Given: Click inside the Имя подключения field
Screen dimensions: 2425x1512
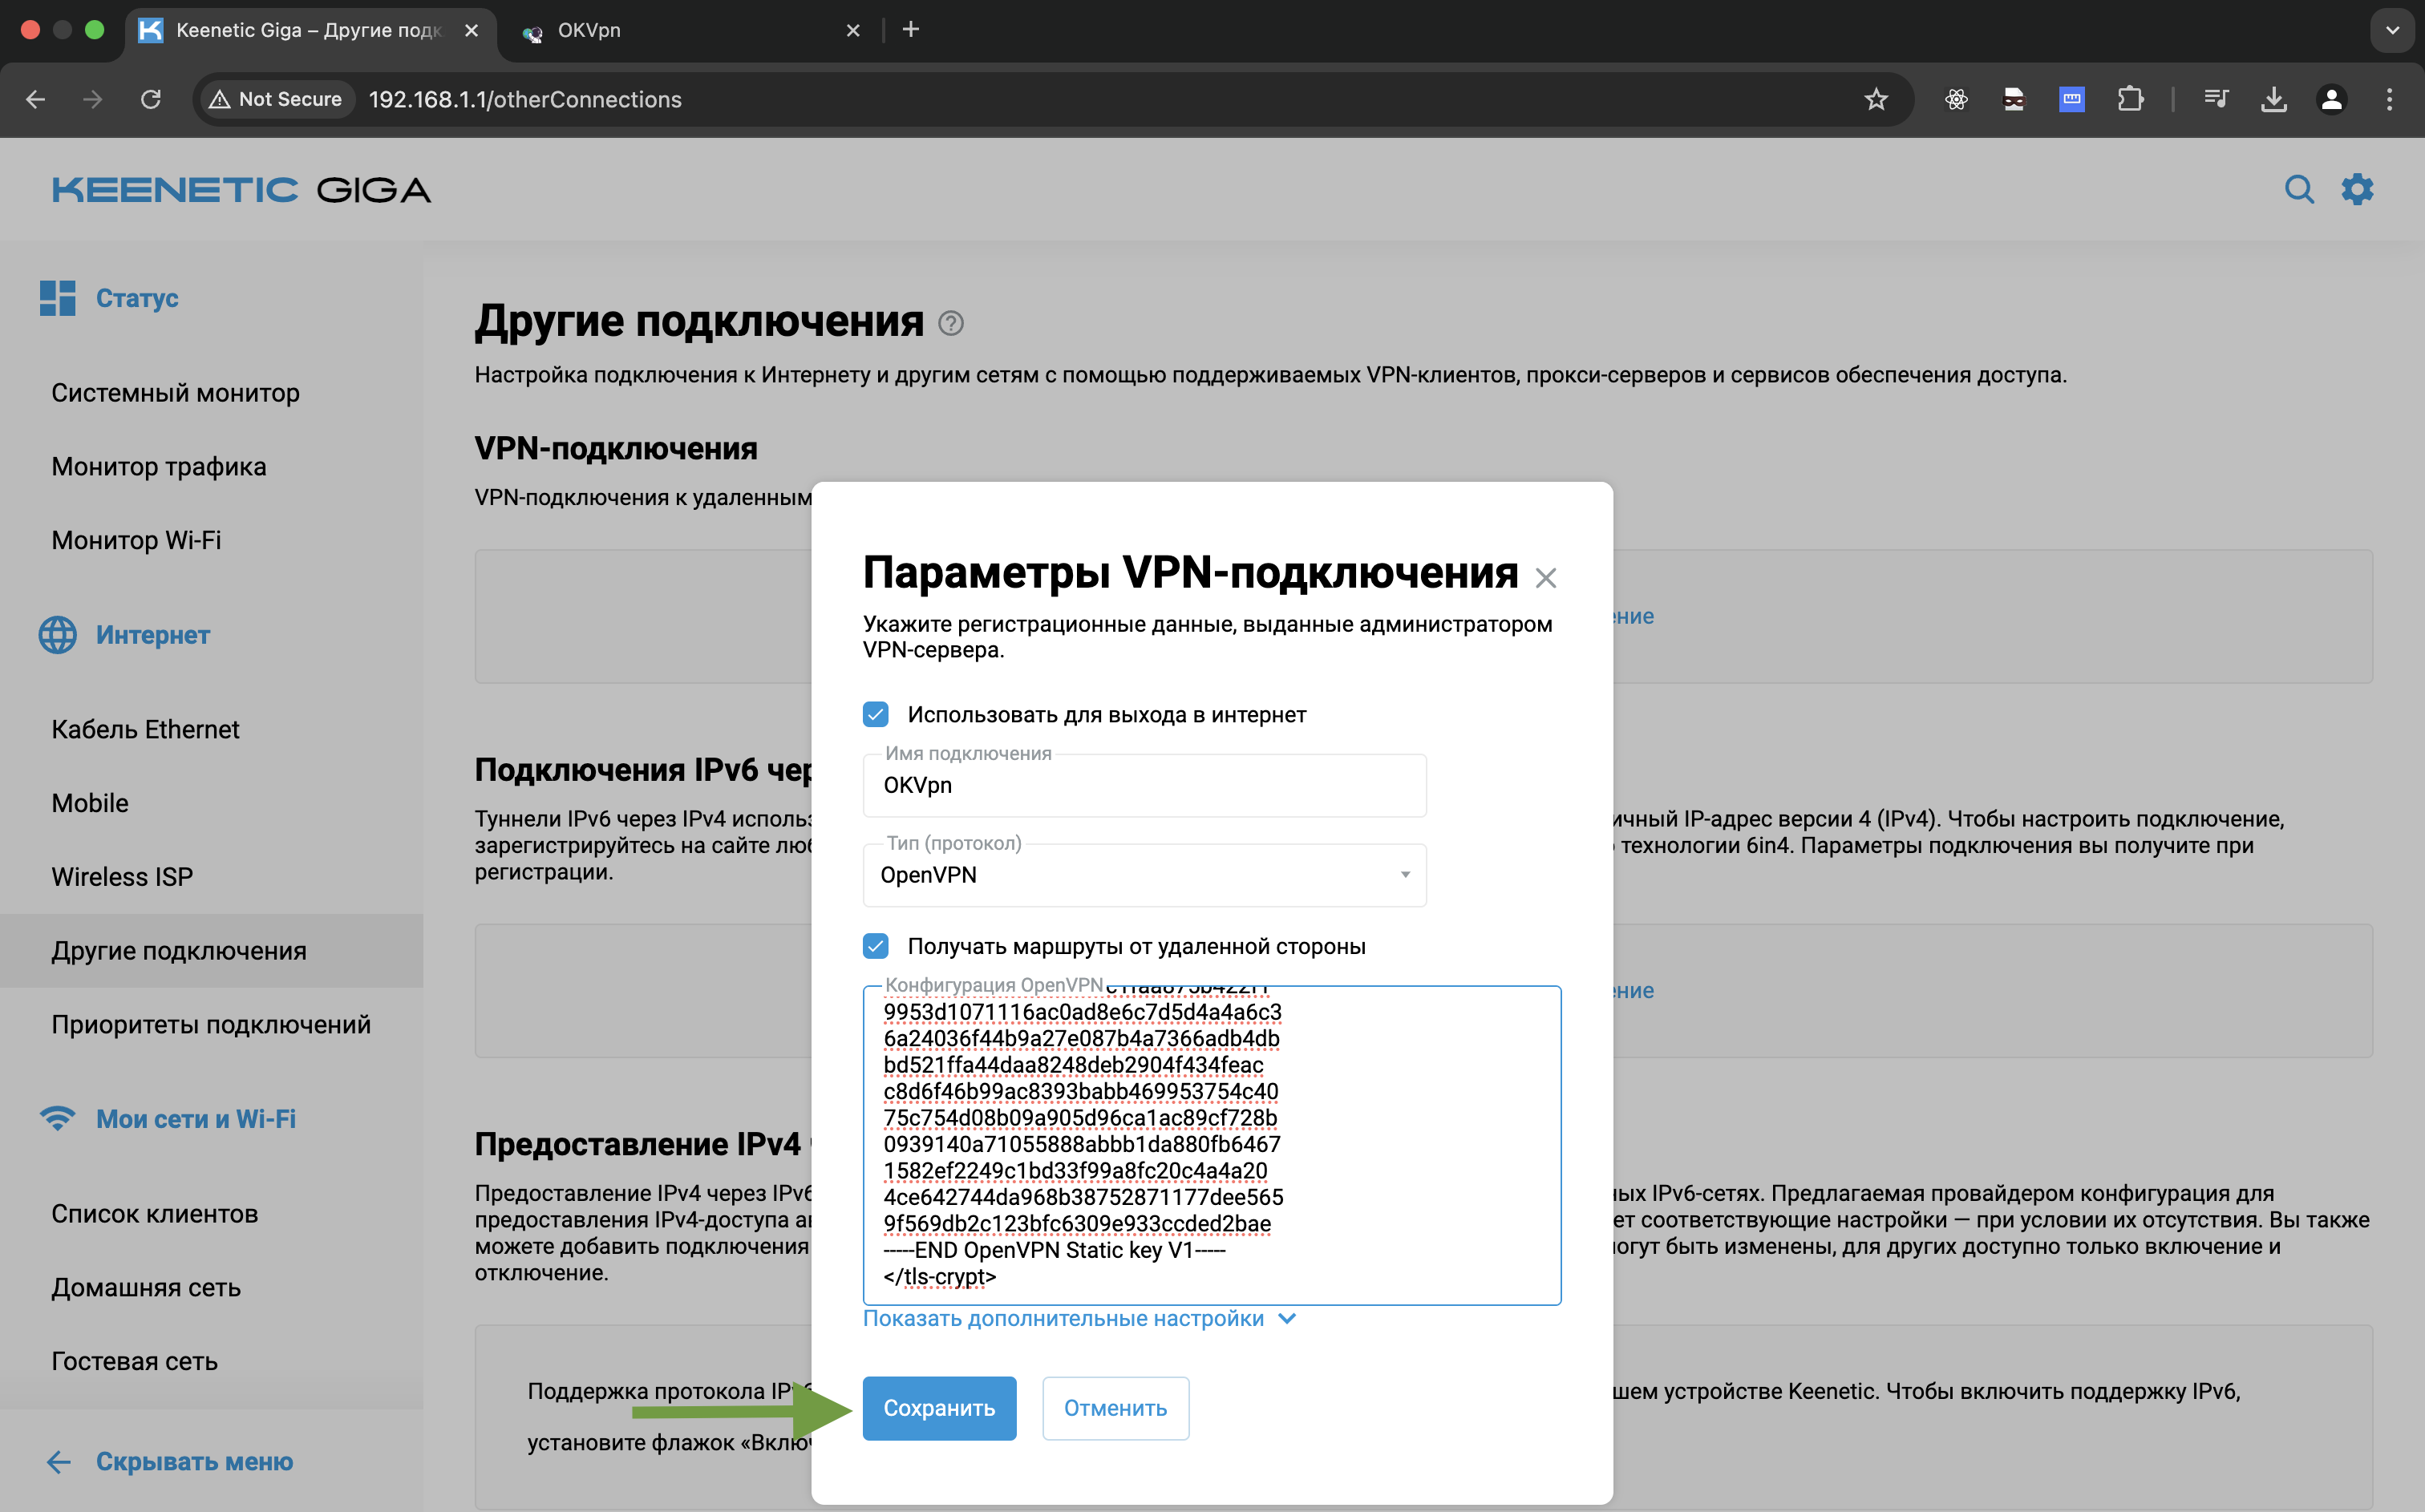Looking at the screenshot, I should (x=1144, y=785).
